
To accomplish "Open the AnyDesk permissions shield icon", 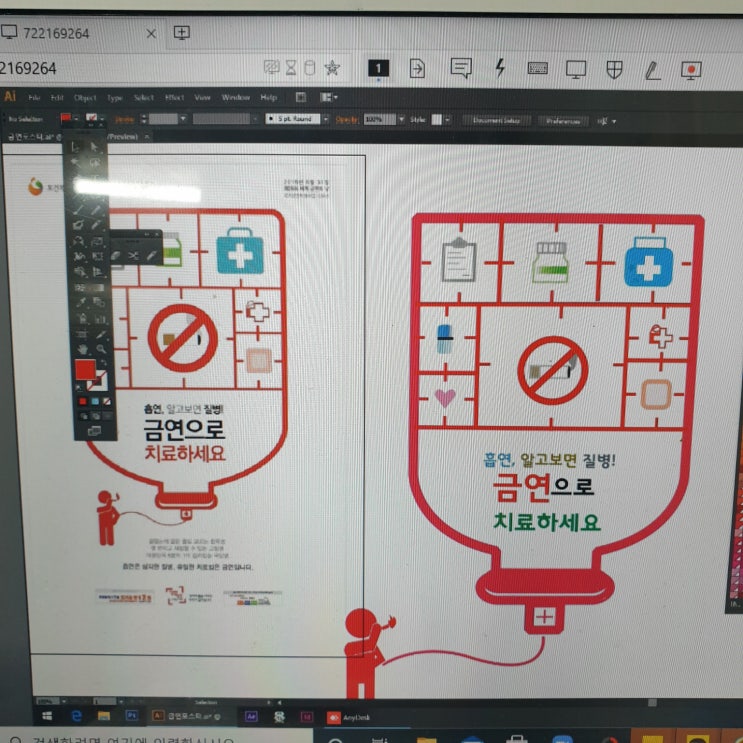I will click(x=614, y=70).
